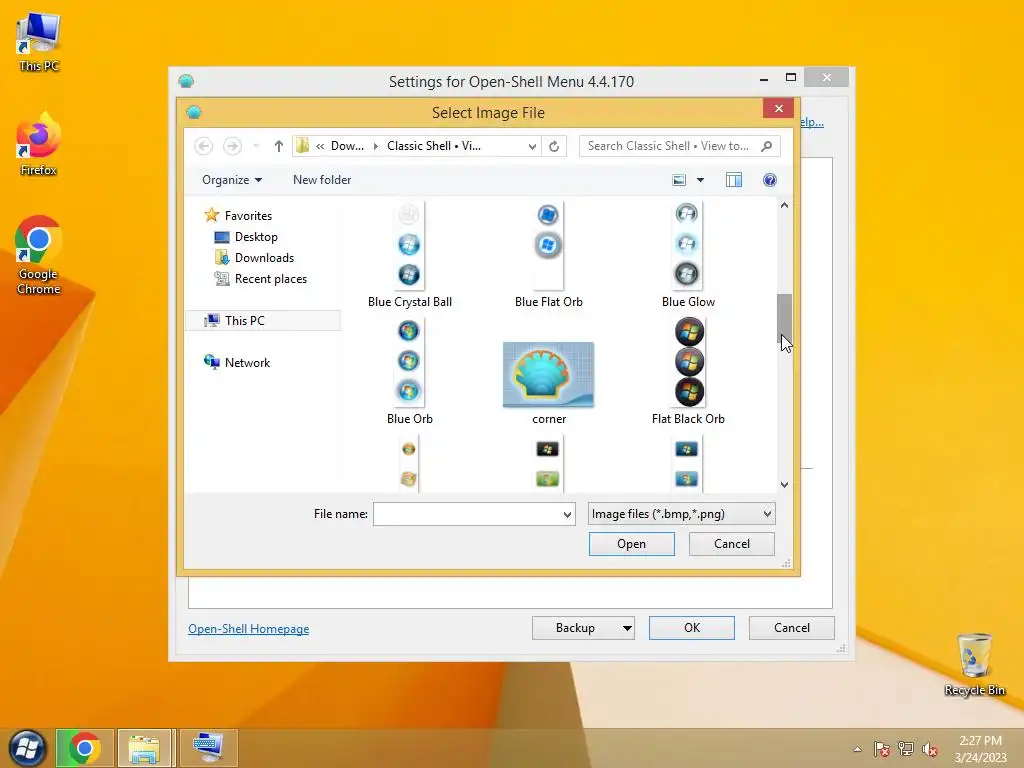
Task: Select This PC in navigation pane
Action: coord(263,321)
